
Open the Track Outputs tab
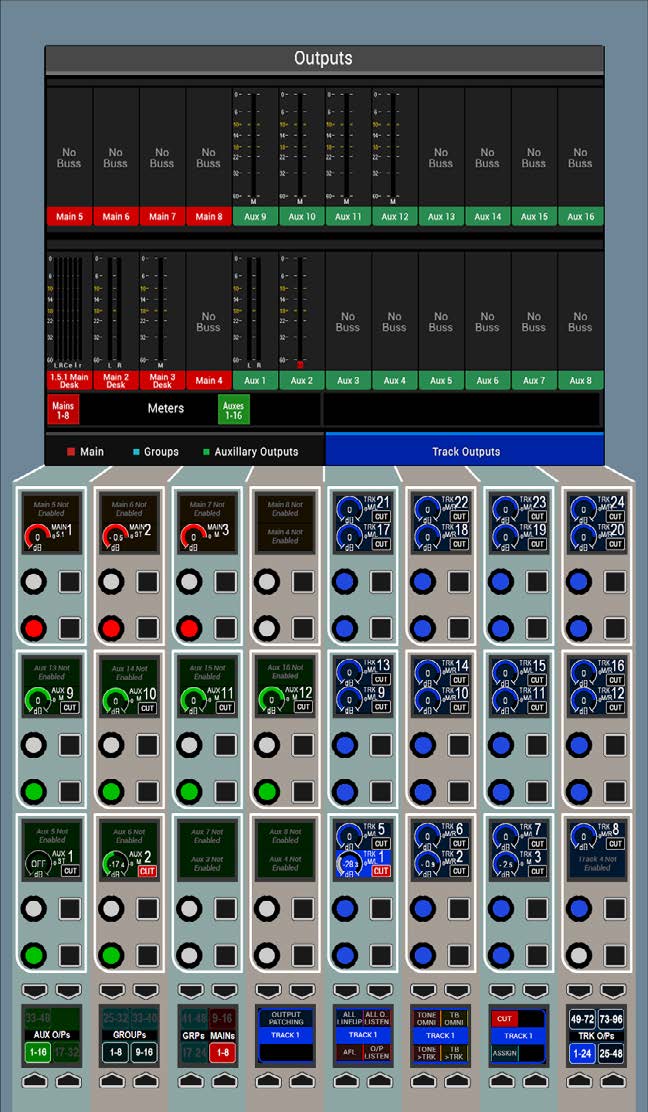[x=465, y=451]
